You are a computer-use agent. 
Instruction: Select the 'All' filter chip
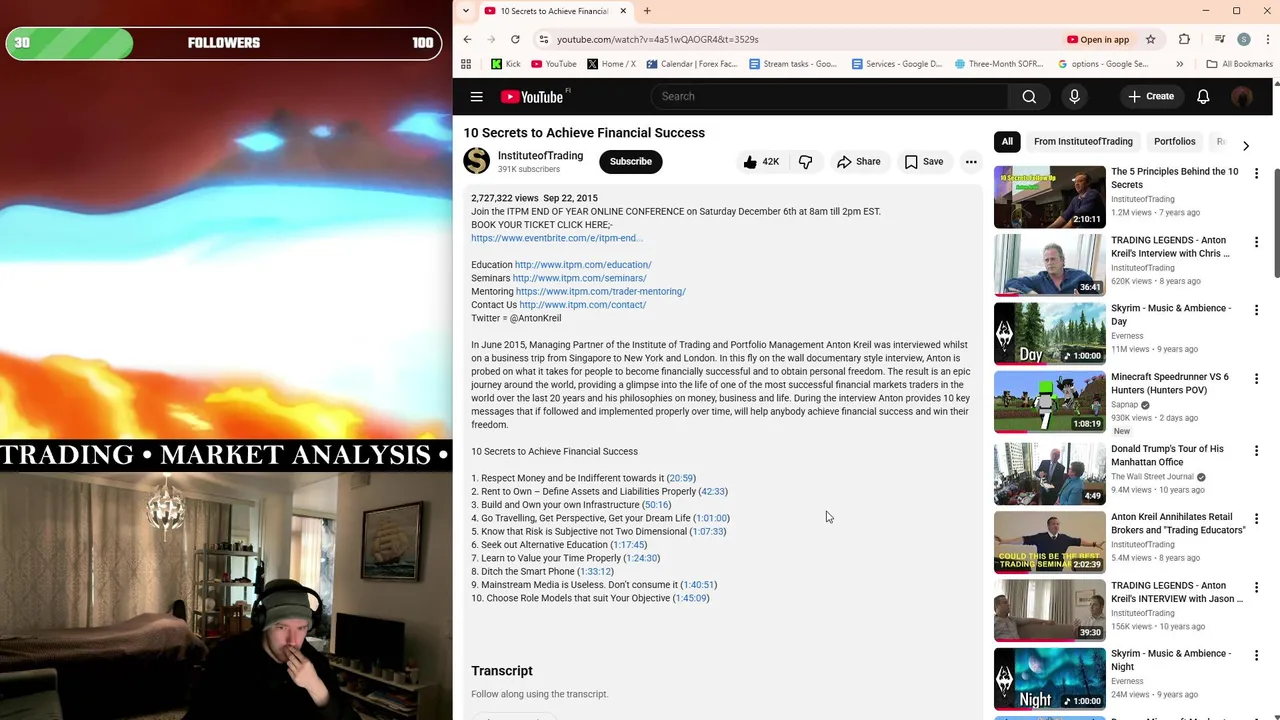[1007, 142]
